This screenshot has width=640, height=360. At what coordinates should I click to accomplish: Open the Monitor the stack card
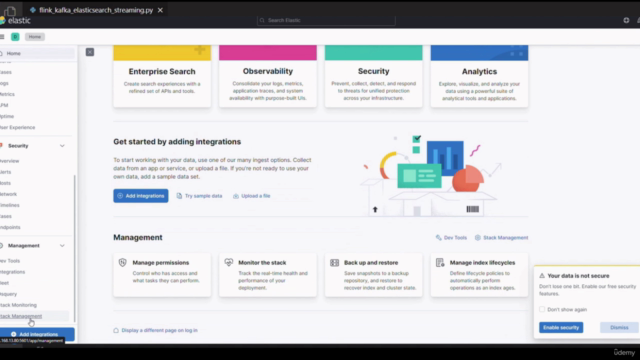pyautogui.click(x=268, y=275)
